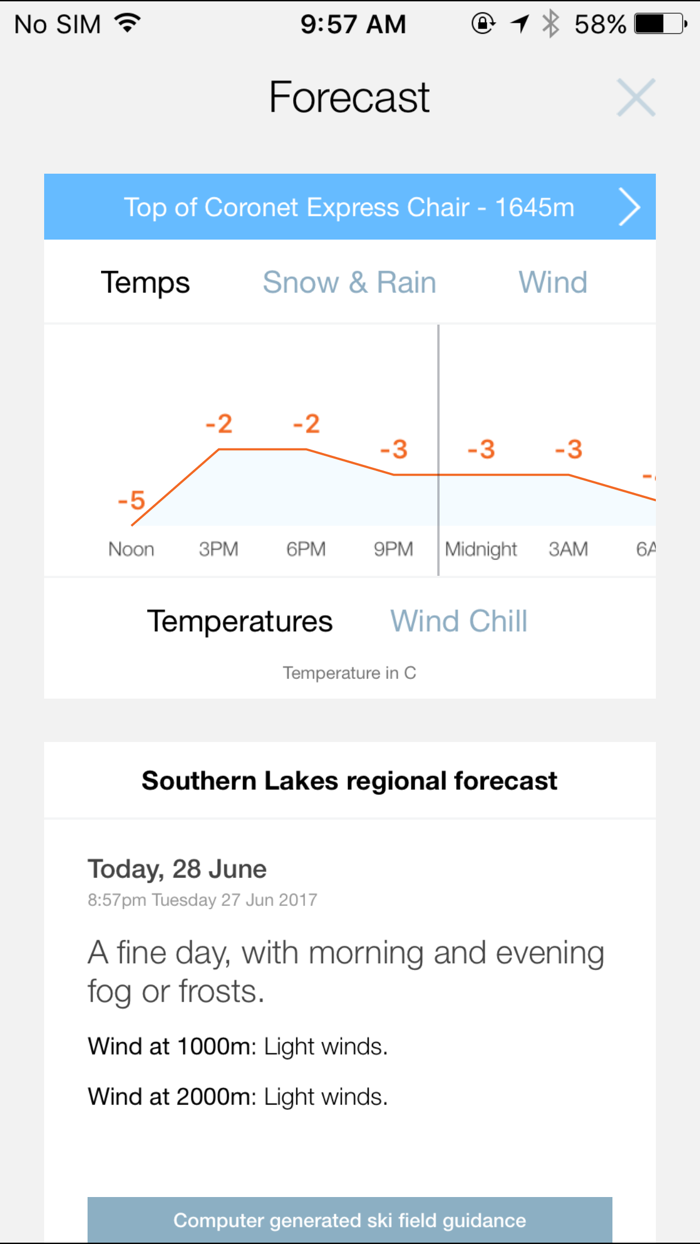Image resolution: width=700 pixels, height=1244 pixels.
Task: Tap the Top of Coronet Express Chair banner
Action: 350,207
